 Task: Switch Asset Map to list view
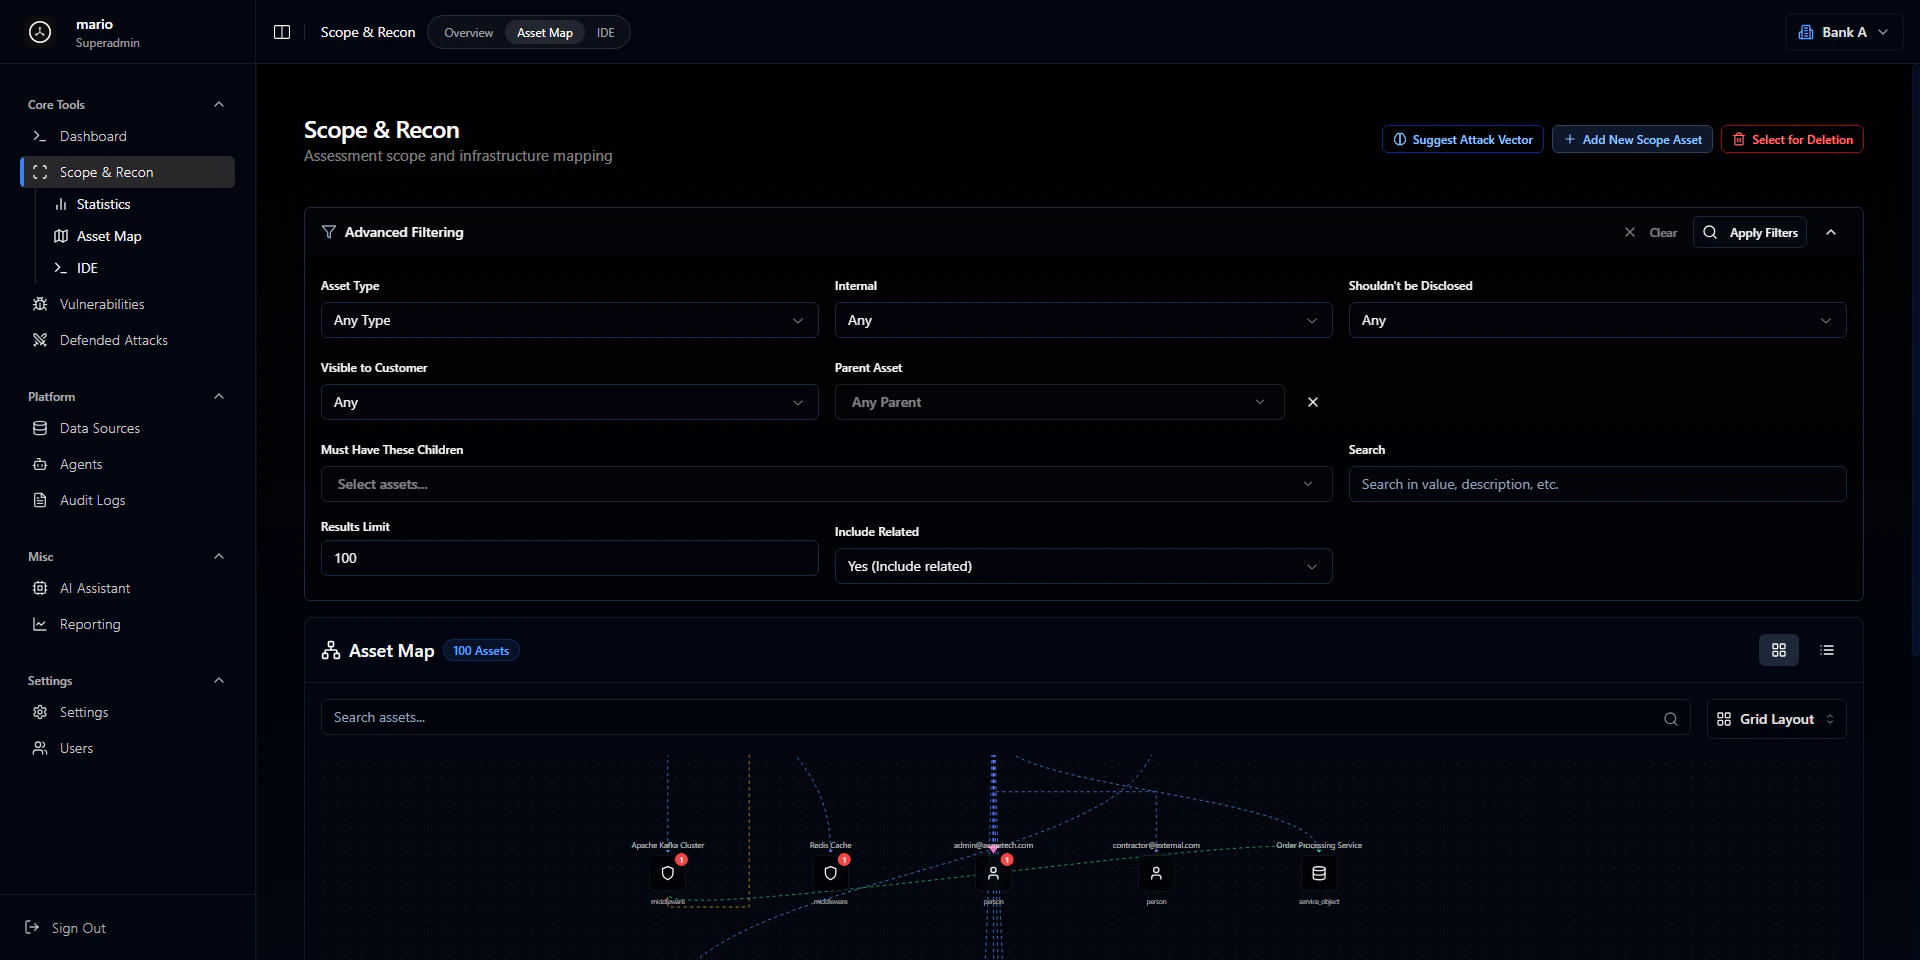(x=1826, y=650)
